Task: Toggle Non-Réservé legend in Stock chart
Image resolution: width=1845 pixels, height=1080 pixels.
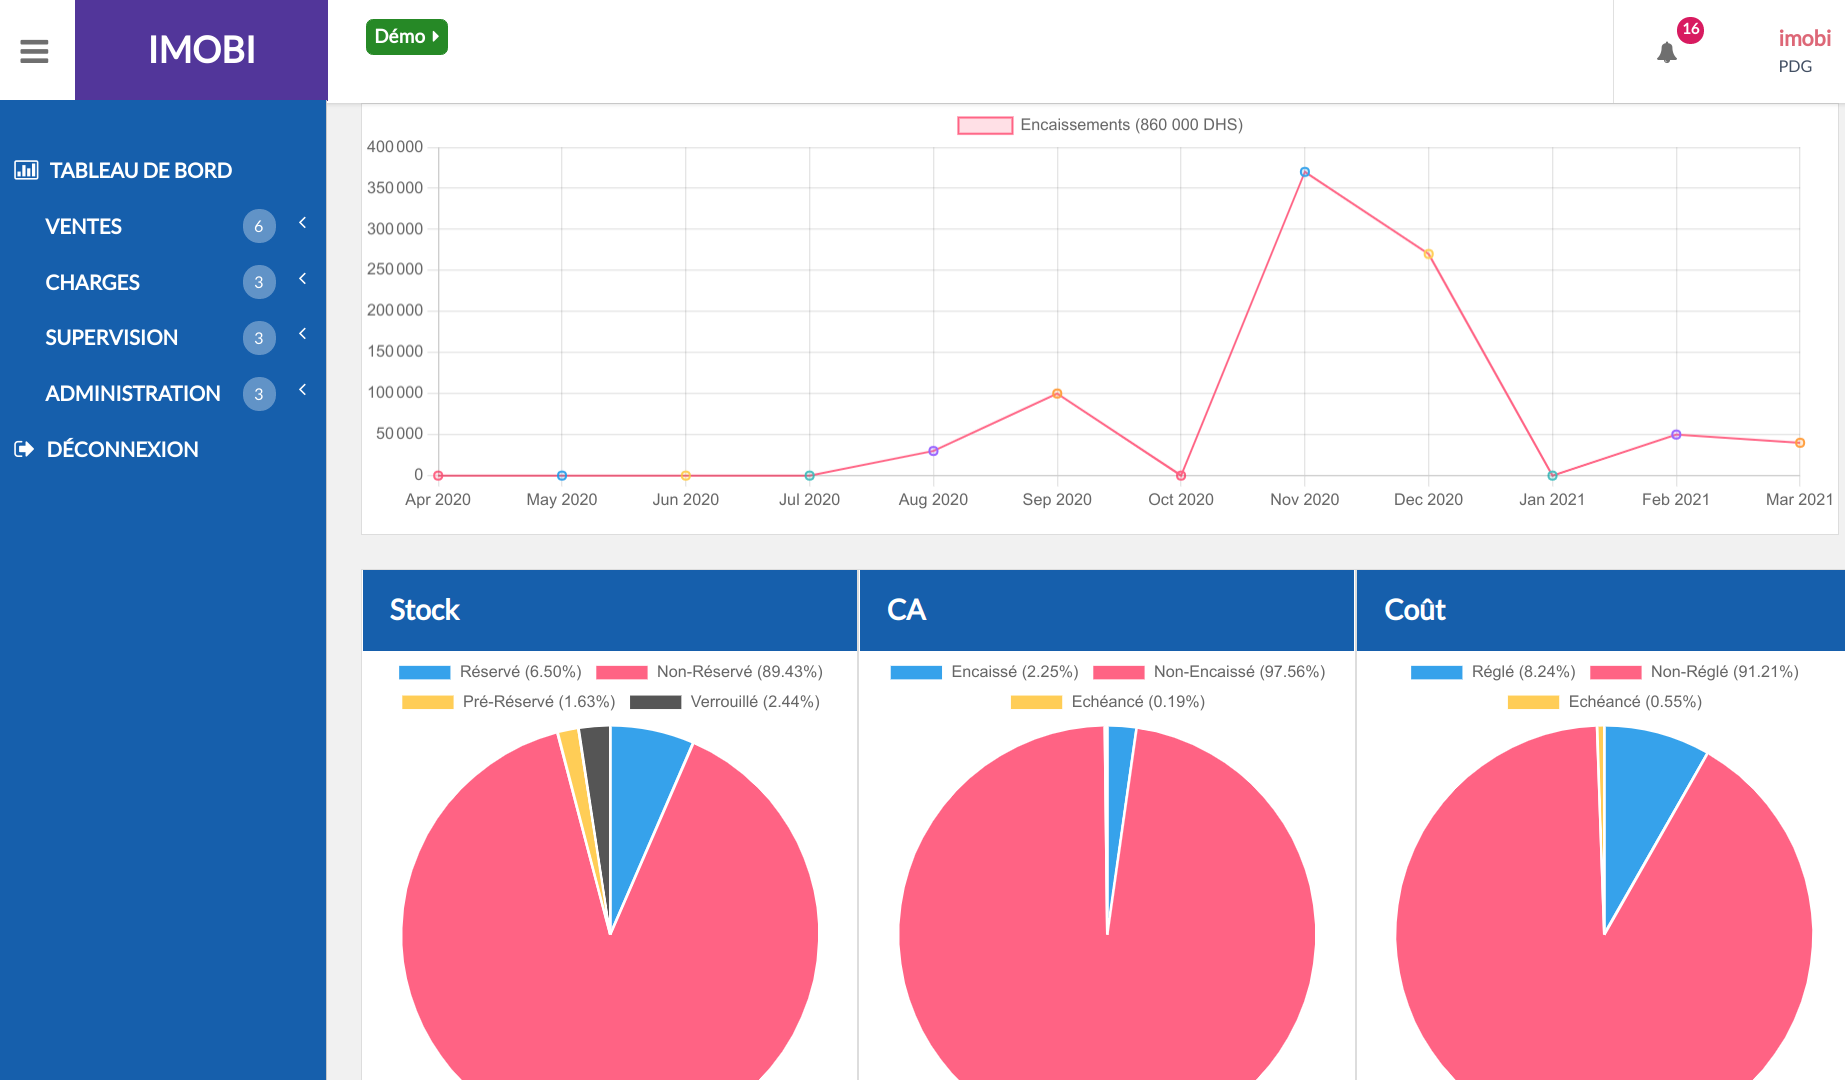Action: pos(709,672)
